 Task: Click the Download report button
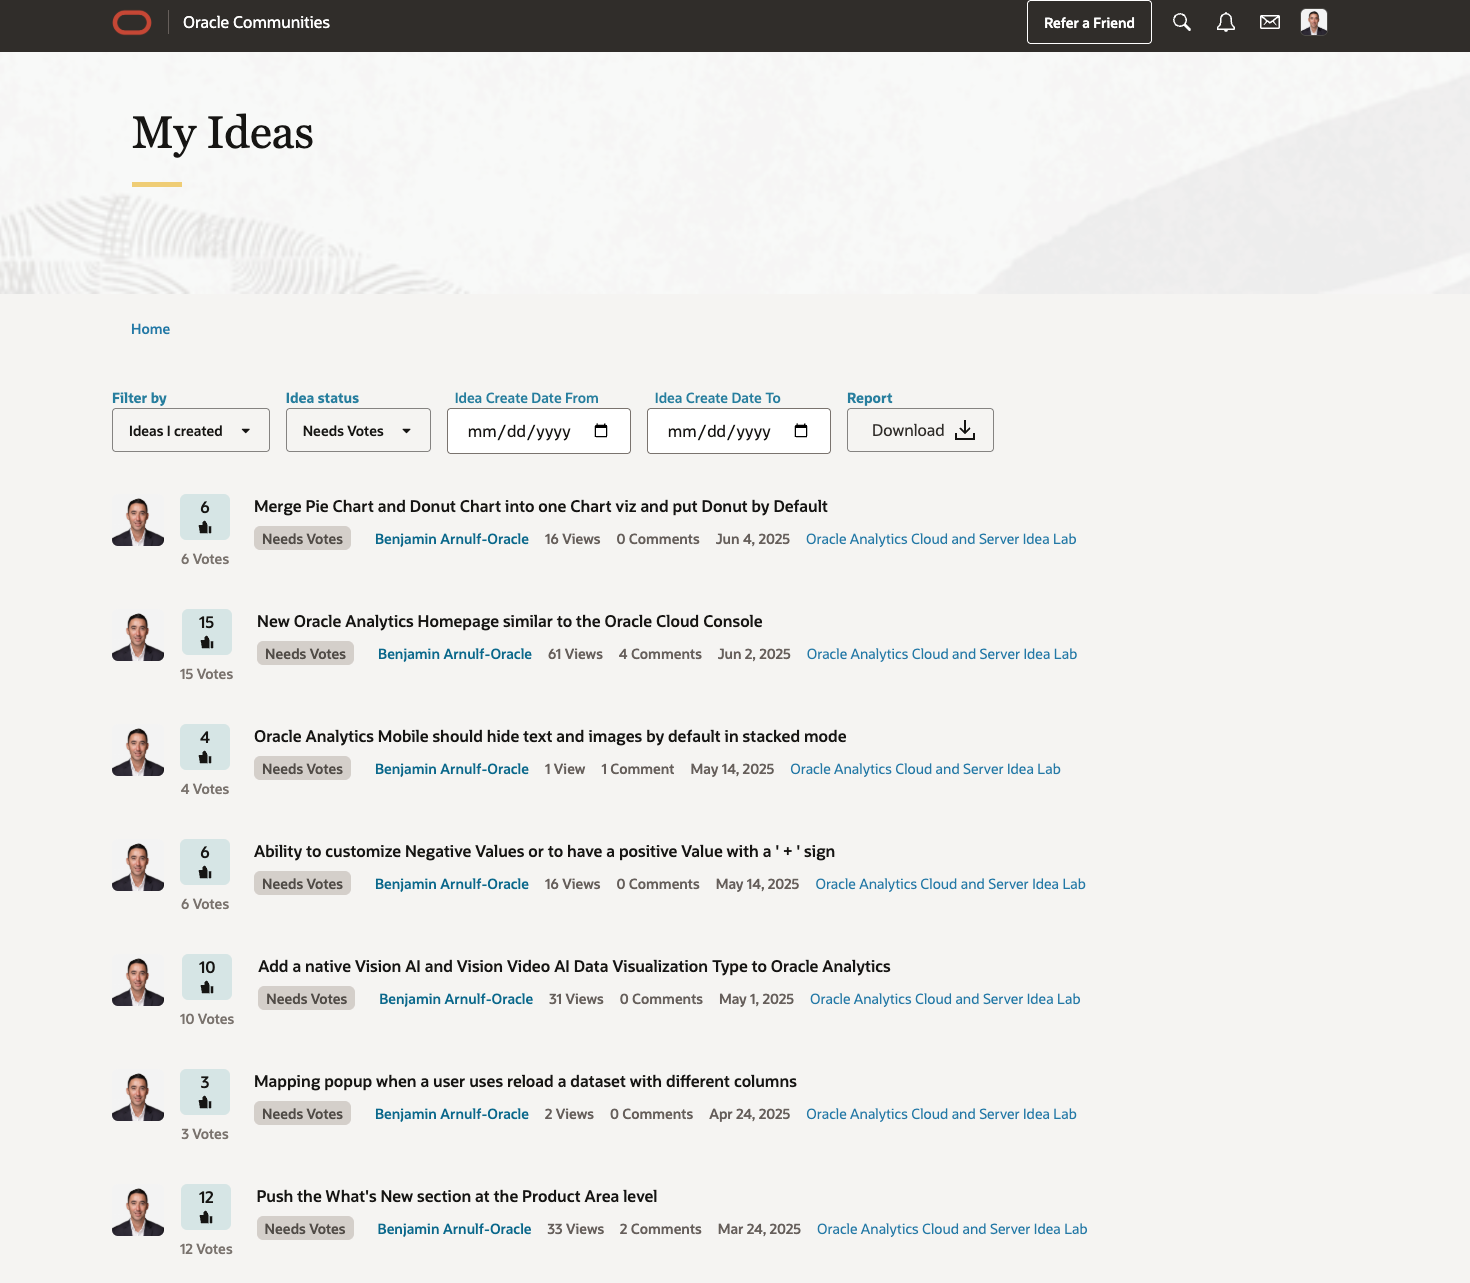pyautogui.click(x=920, y=430)
